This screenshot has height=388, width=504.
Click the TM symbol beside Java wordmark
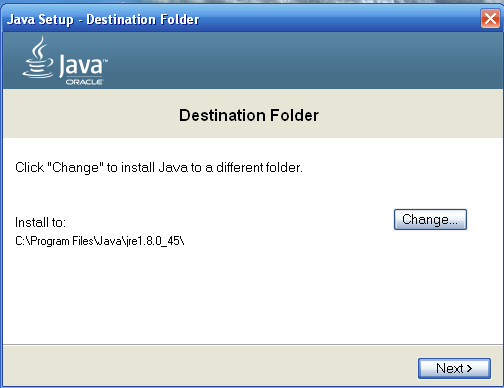pyautogui.click(x=105, y=61)
